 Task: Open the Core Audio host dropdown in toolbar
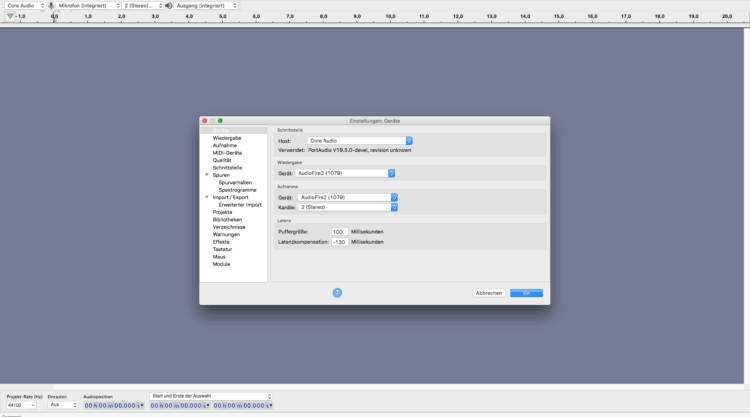[25, 6]
